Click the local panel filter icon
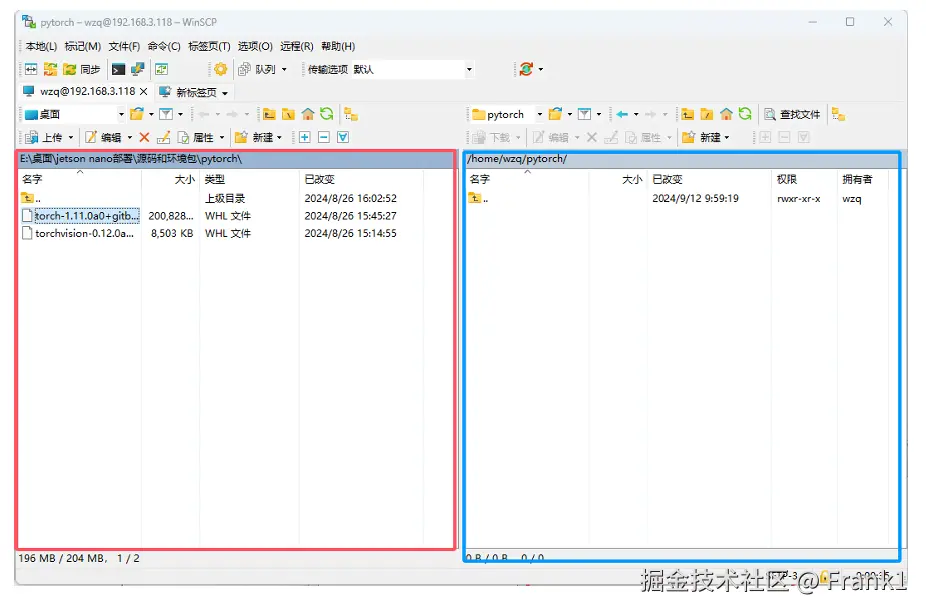The image size is (926, 613). point(167,114)
